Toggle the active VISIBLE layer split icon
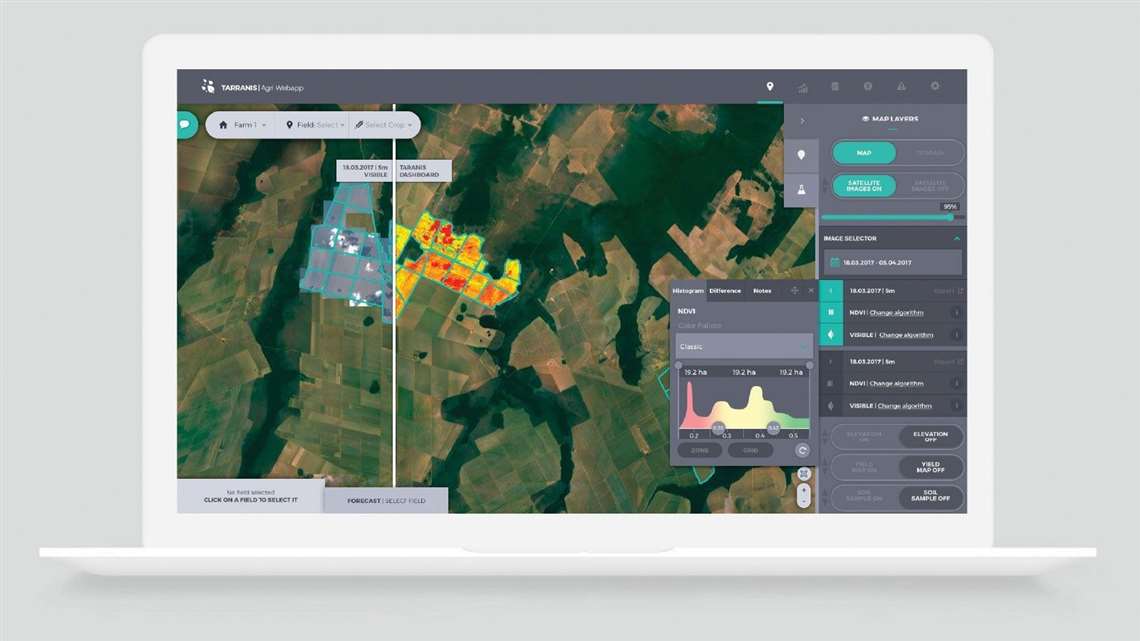The image size is (1140, 641). click(x=831, y=335)
